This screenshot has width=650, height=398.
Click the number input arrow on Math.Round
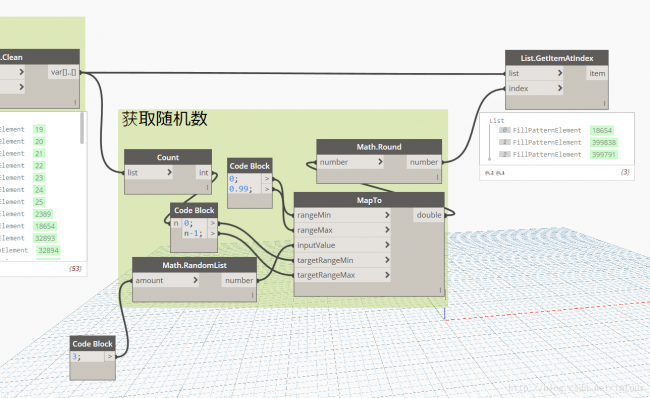[x=380, y=162]
